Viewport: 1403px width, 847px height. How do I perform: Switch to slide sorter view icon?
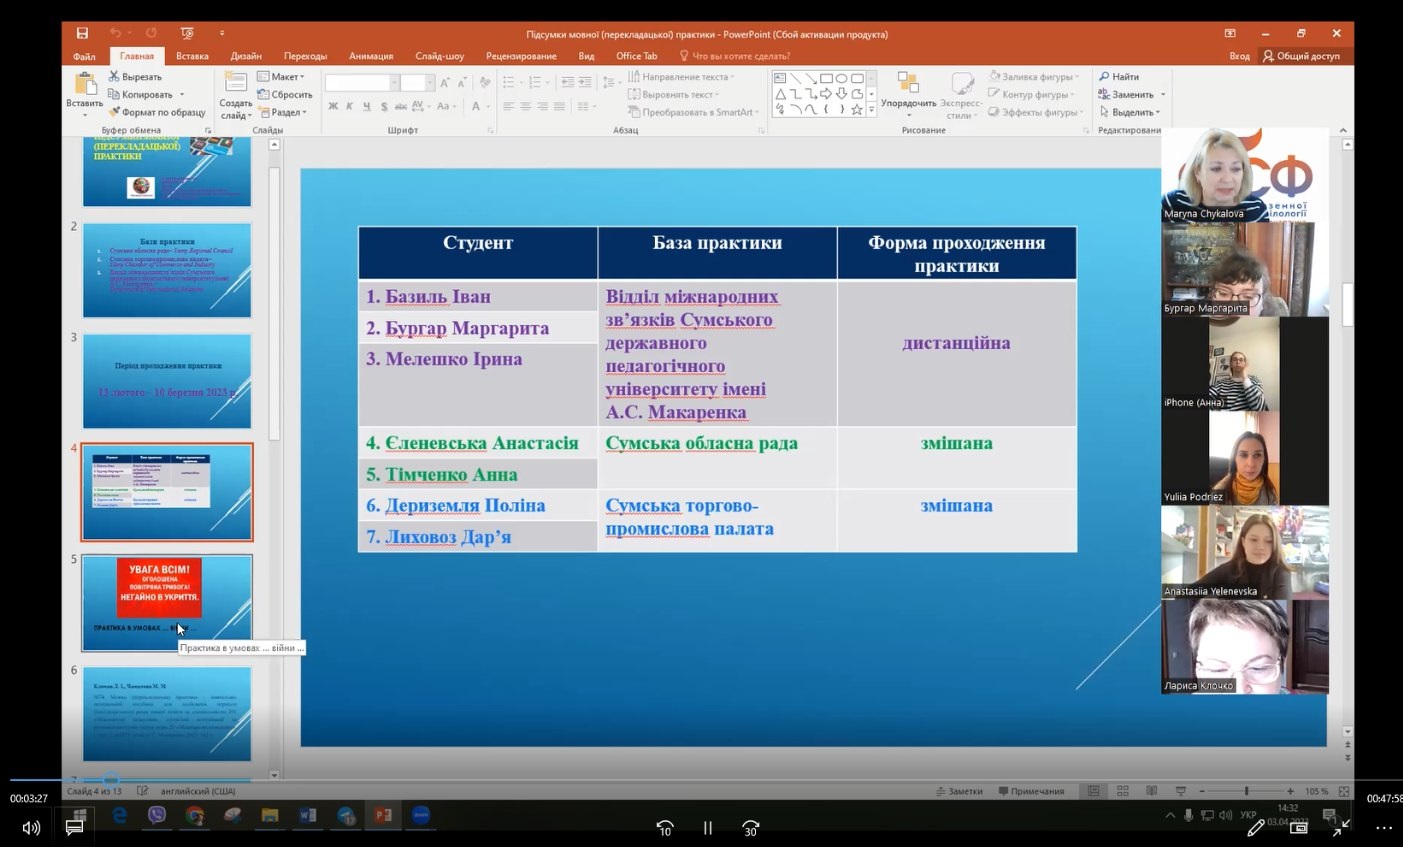(x=1122, y=791)
